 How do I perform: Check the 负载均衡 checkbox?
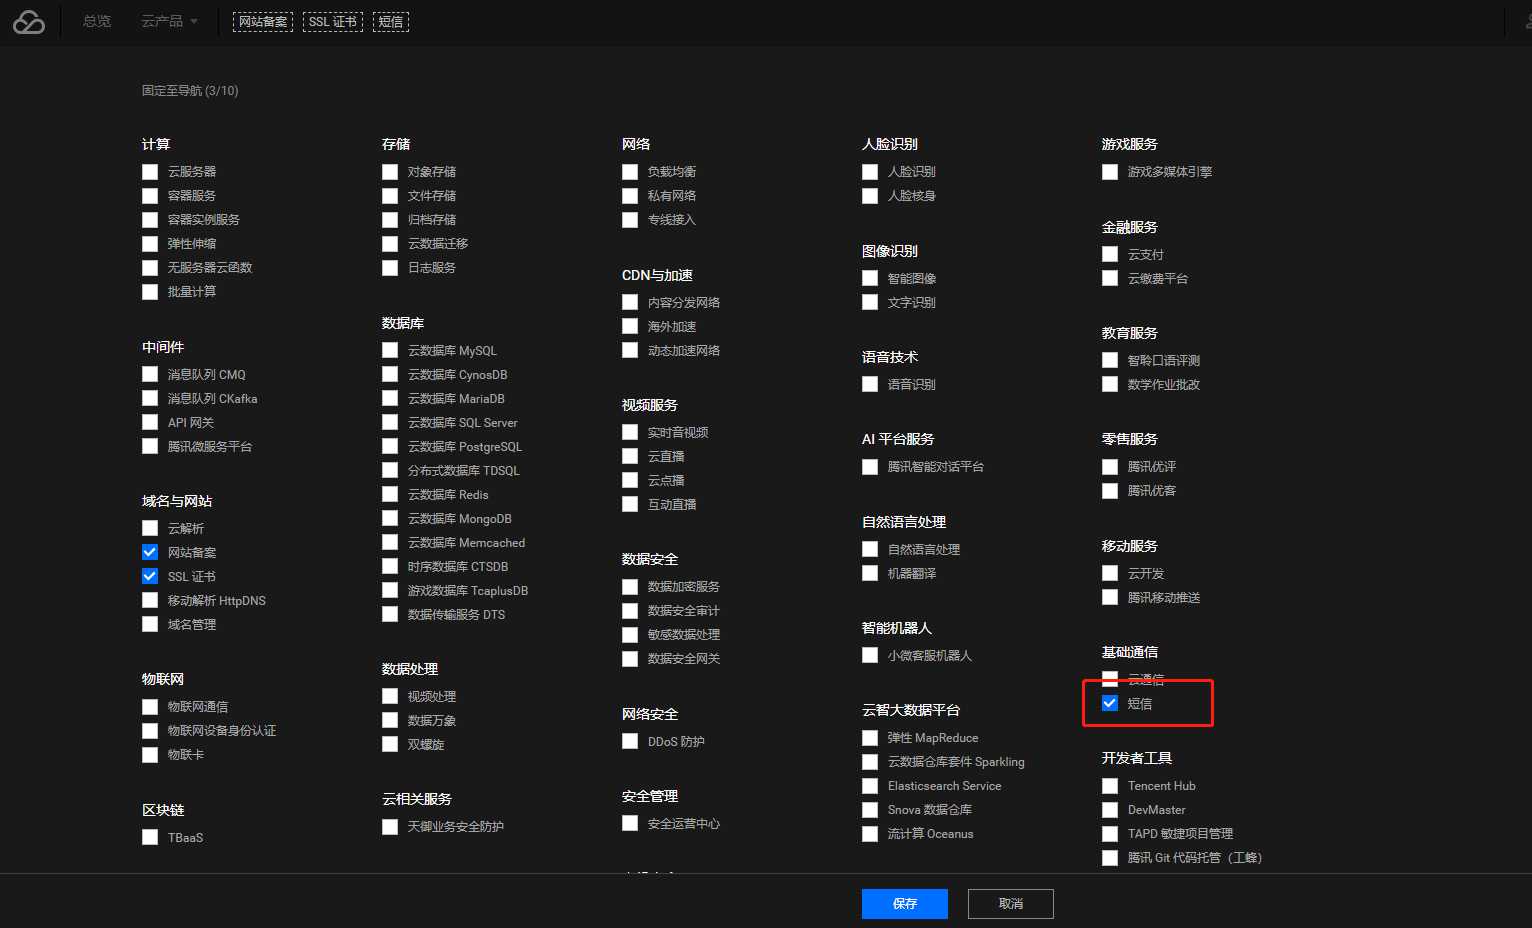pos(630,172)
